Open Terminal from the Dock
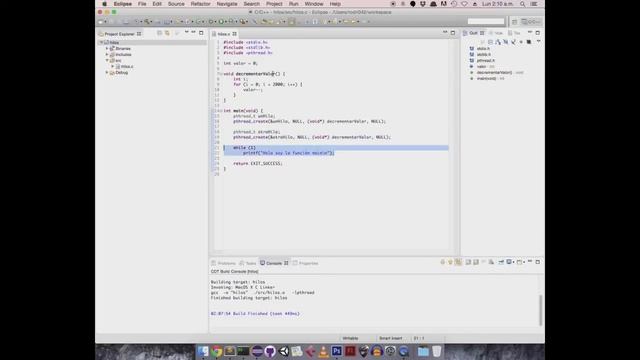Image resolution: width=640 pixels, height=360 pixels. pos(243,351)
